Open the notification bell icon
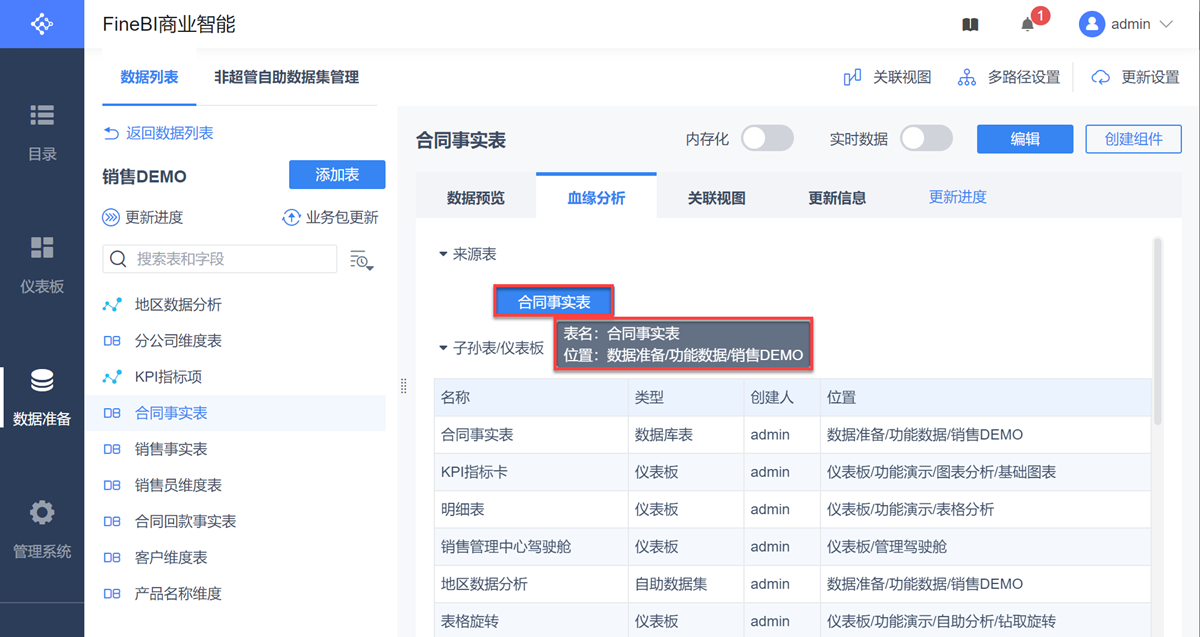This screenshot has width=1200, height=637. pos(1028,24)
